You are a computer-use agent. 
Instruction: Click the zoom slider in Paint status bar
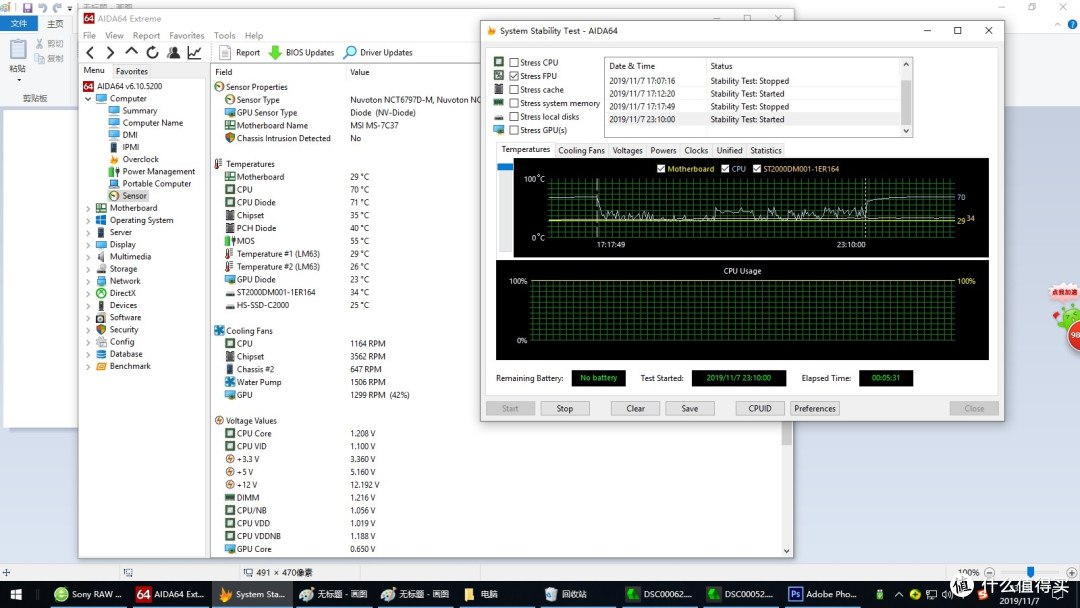pos(1030,572)
